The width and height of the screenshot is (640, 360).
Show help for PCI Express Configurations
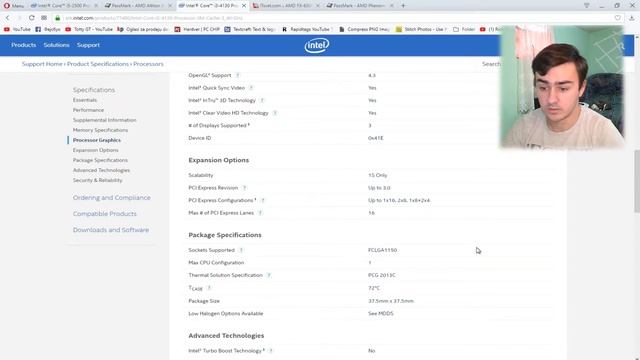(263, 200)
